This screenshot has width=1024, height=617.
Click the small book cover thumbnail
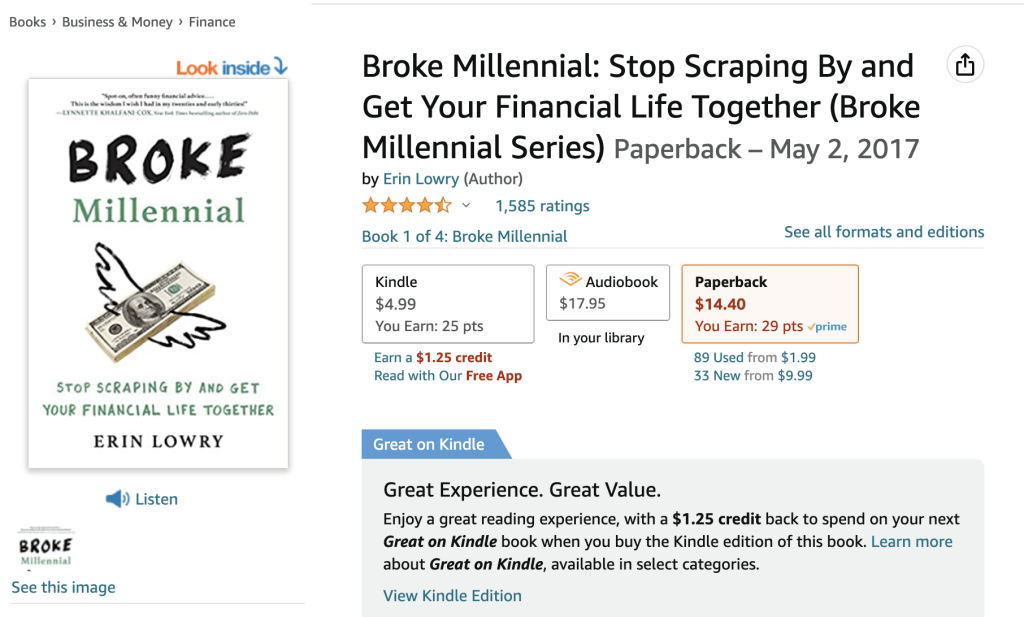coord(45,547)
